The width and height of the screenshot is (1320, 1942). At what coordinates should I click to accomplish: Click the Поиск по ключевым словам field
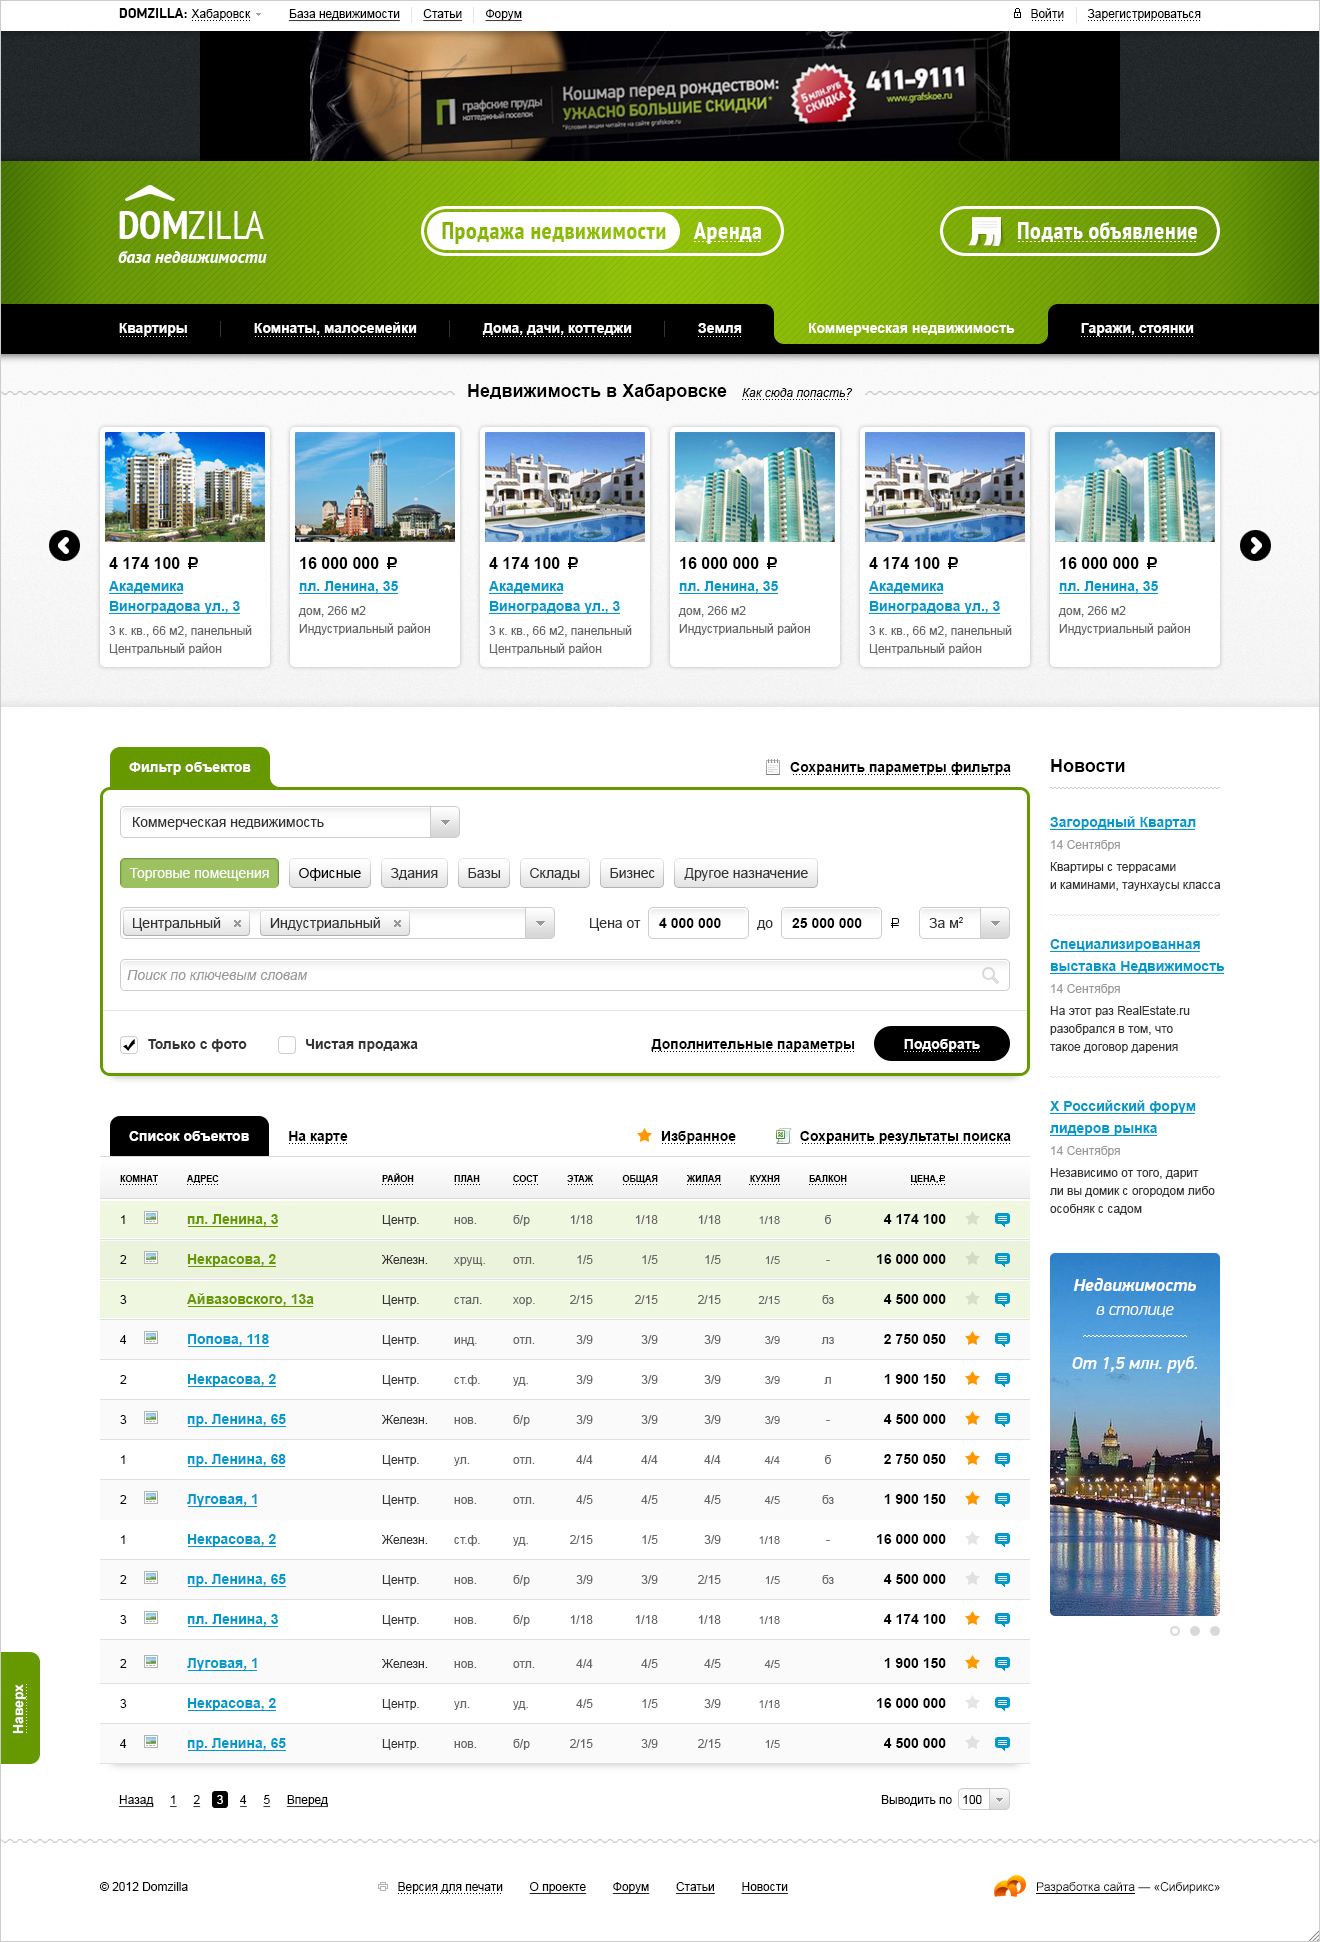click(x=565, y=975)
